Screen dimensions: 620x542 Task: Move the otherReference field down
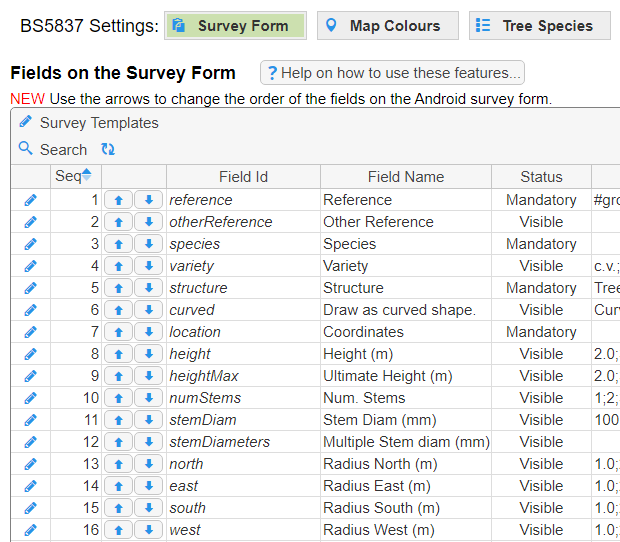(x=148, y=222)
